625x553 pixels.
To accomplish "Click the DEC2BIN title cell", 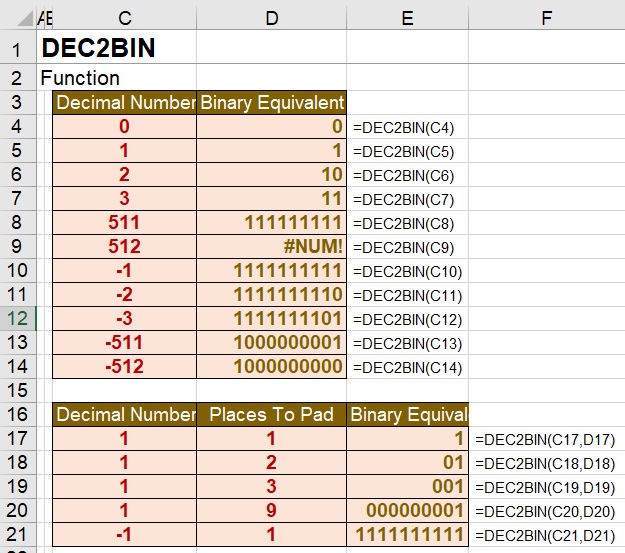I will coord(98,48).
